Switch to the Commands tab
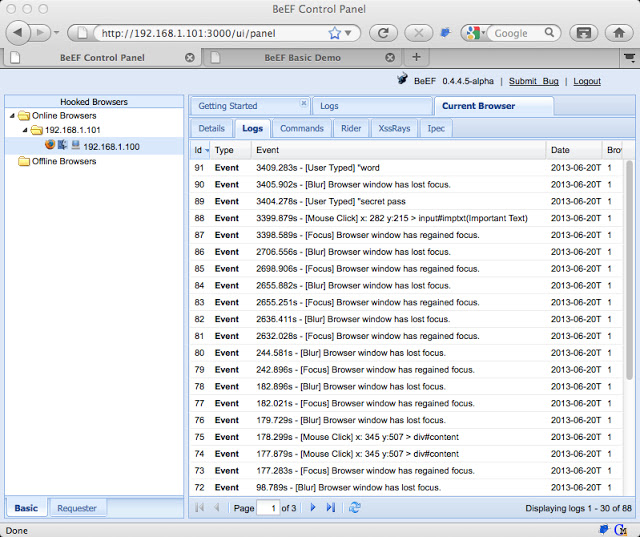 (x=301, y=128)
